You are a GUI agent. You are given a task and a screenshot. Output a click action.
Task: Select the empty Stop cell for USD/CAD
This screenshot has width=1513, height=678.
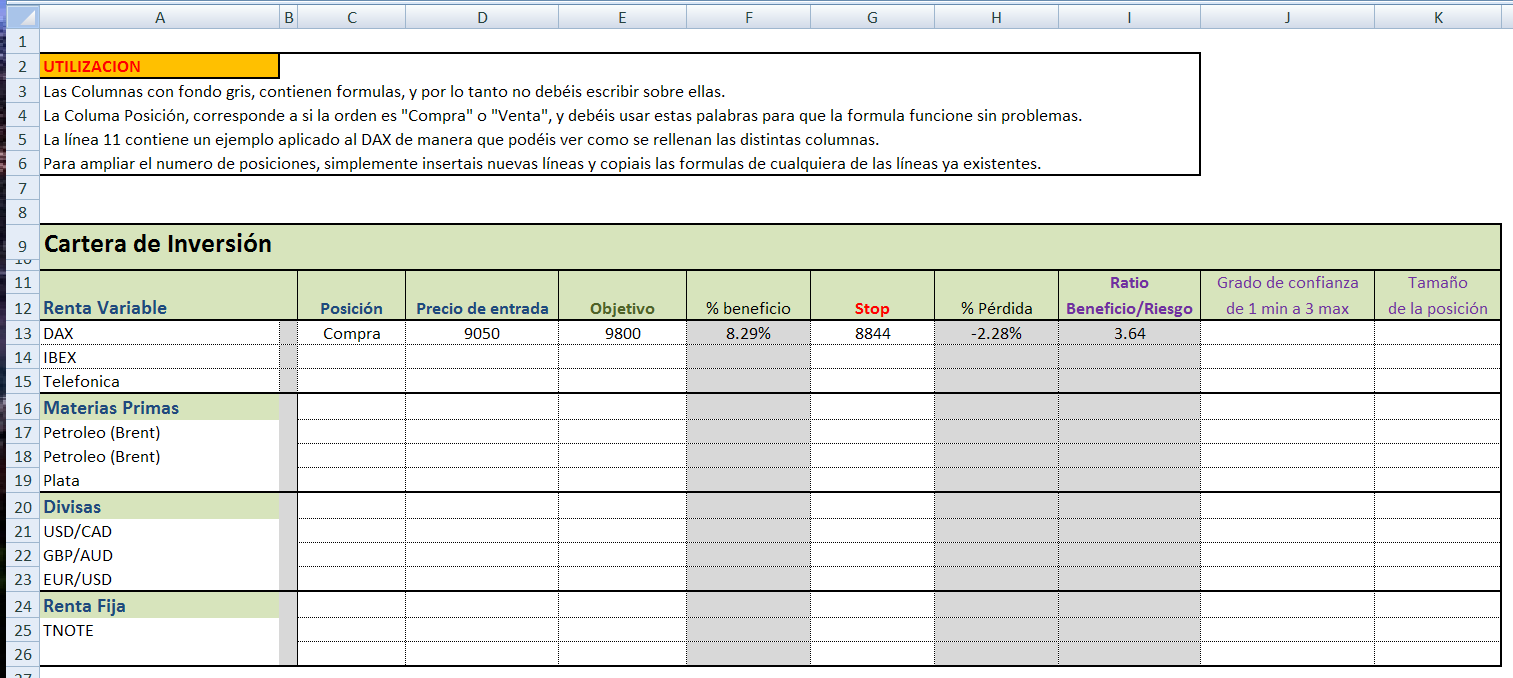[872, 531]
